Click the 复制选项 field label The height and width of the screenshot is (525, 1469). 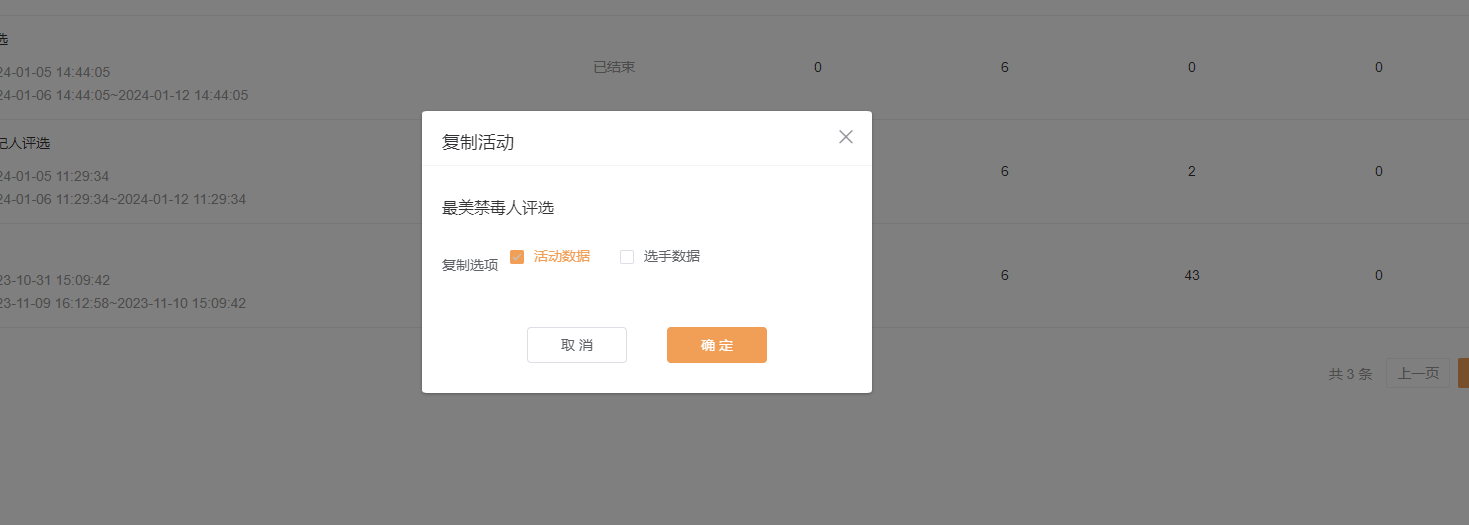[x=470, y=265]
